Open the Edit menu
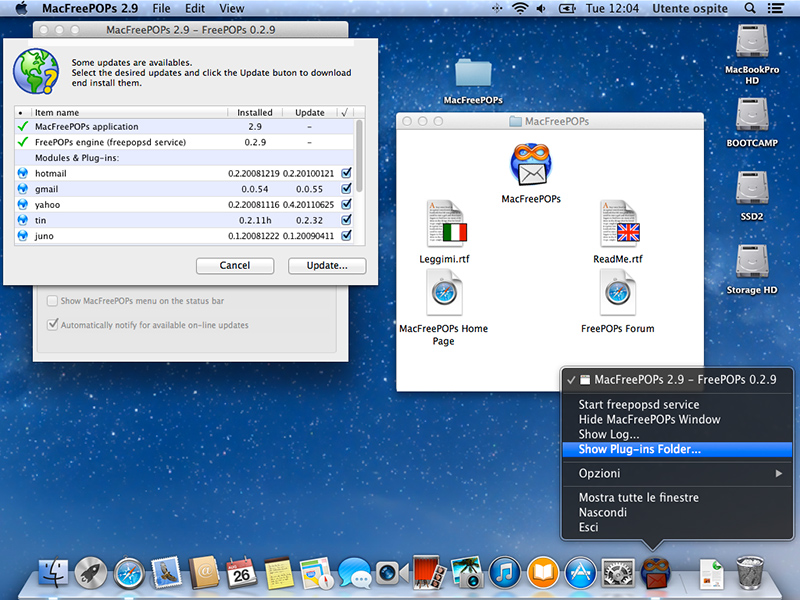 click(x=195, y=8)
